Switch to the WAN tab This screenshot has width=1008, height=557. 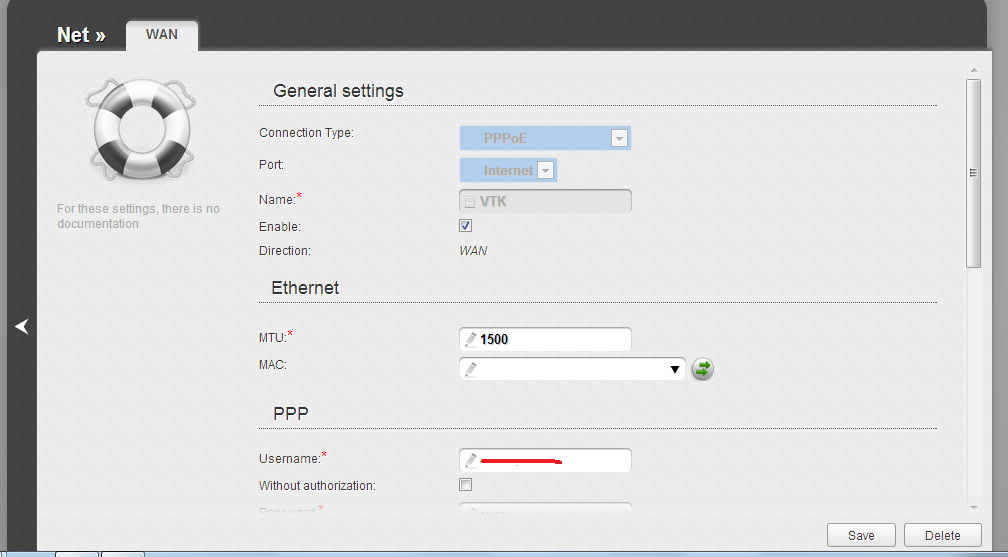tap(162, 34)
